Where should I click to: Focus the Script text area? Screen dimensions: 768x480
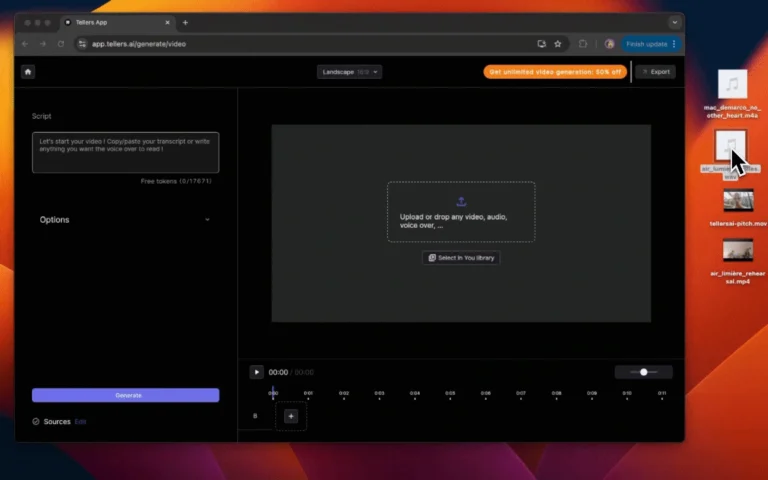coord(125,152)
